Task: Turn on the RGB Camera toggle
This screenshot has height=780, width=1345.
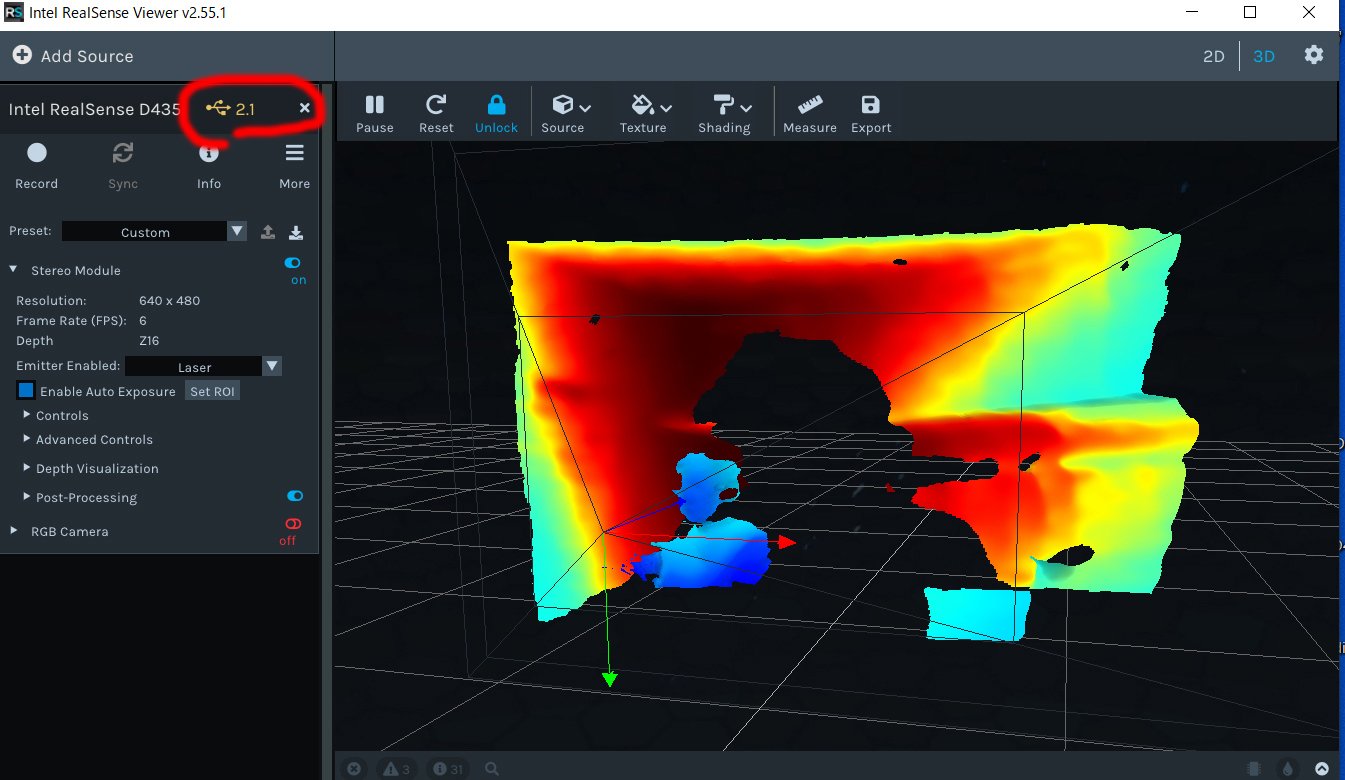Action: point(292,524)
